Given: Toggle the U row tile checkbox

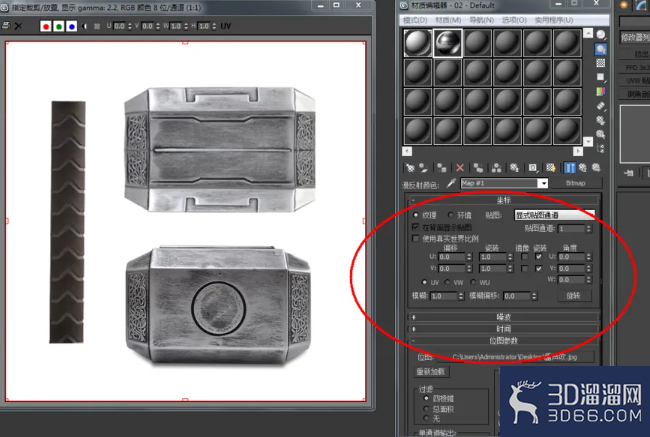Looking at the screenshot, I should [538, 257].
